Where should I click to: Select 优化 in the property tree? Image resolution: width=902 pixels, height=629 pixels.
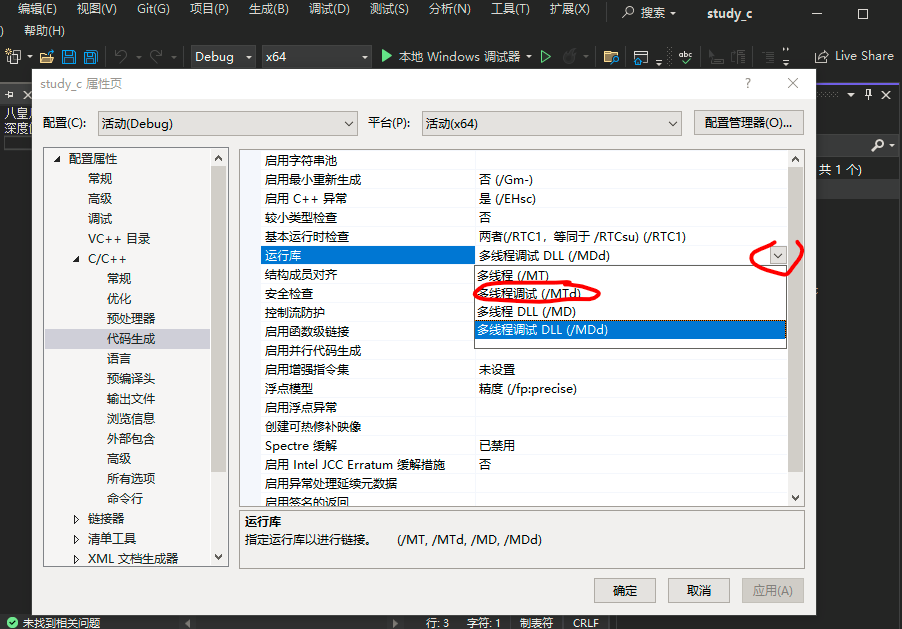119,298
